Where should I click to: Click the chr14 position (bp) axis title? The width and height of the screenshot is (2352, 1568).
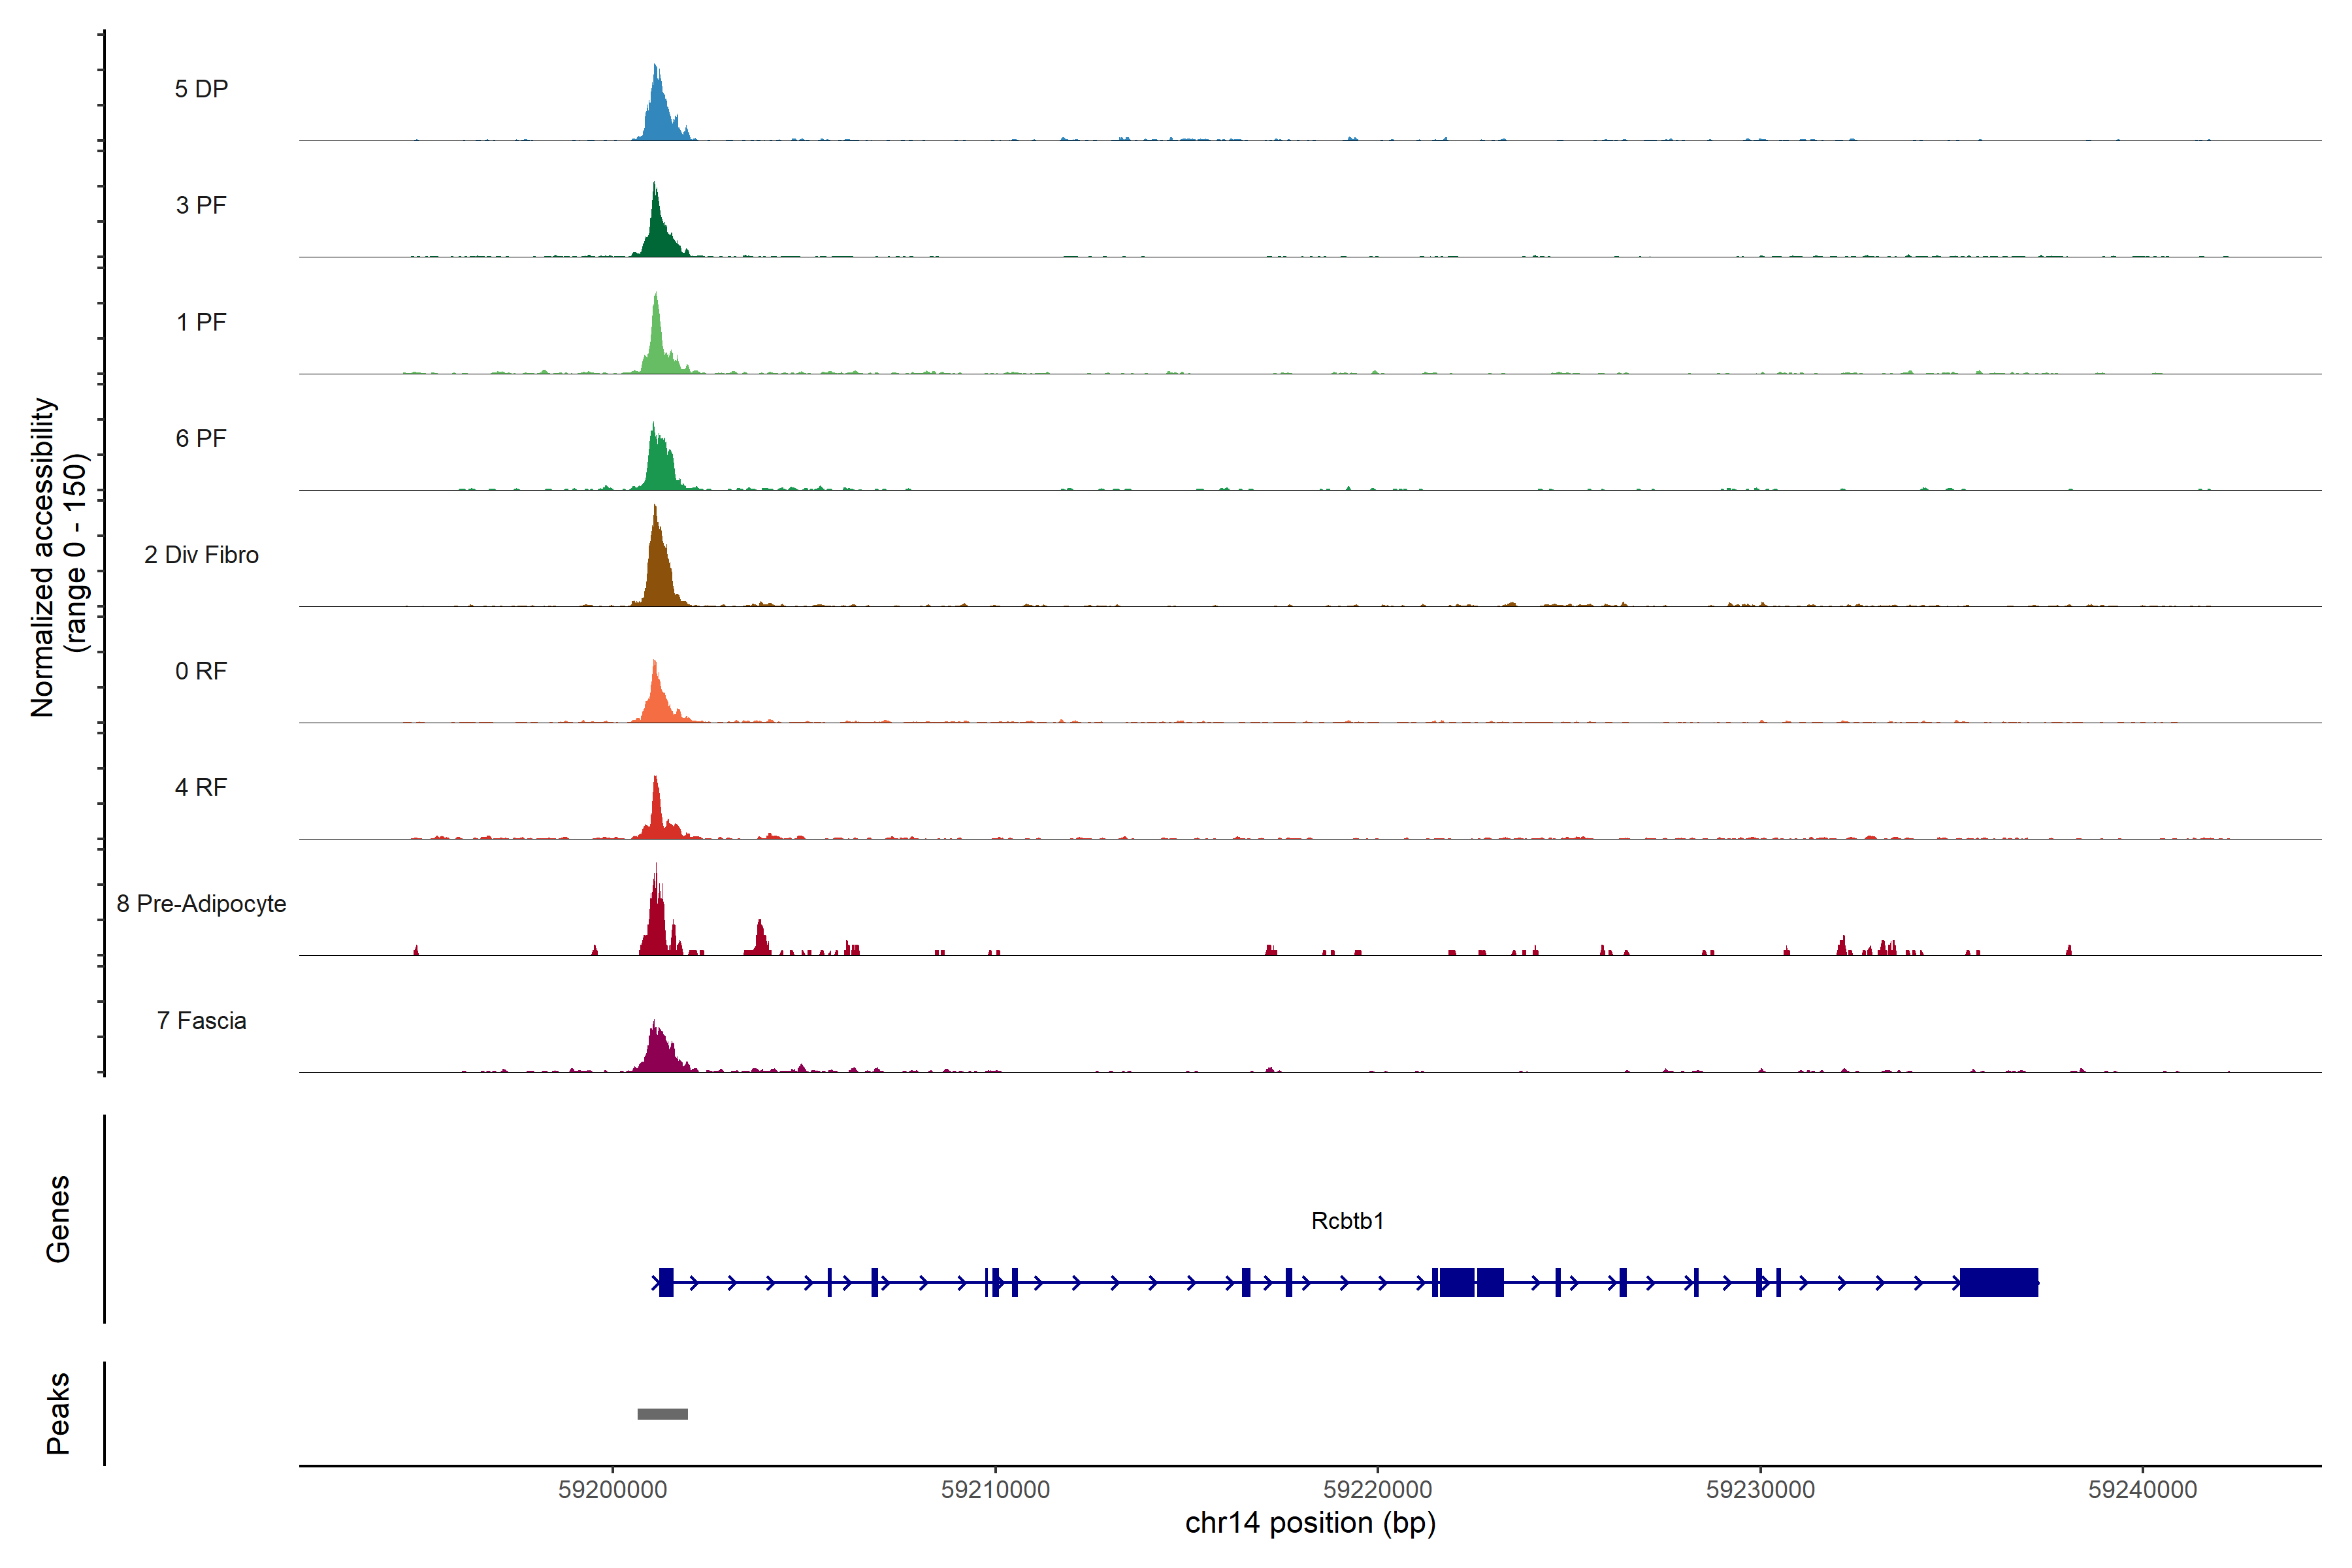click(x=1310, y=1523)
